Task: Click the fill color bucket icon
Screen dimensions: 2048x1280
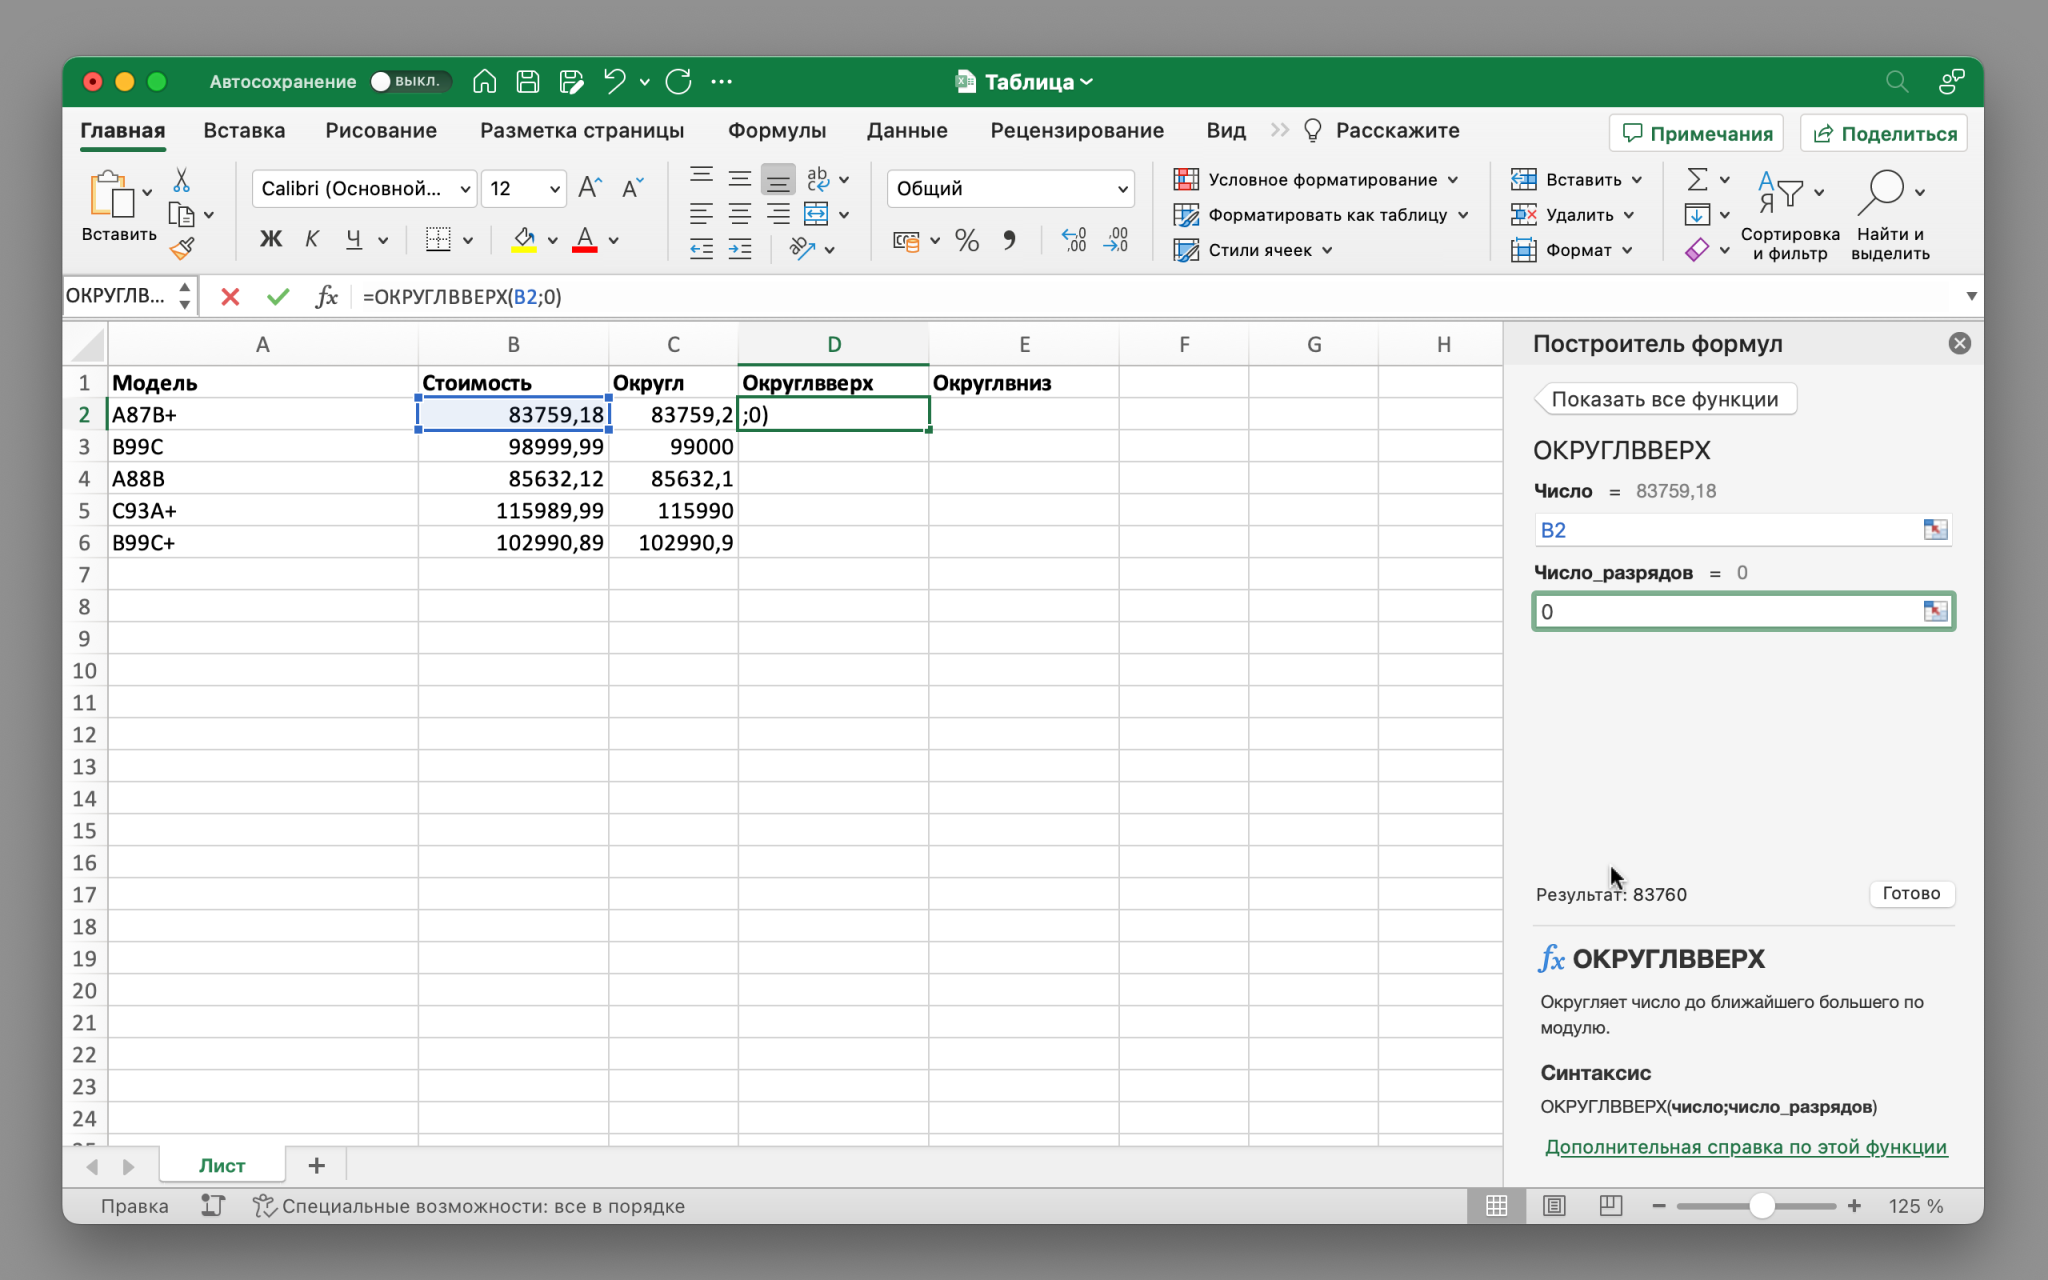Action: (x=524, y=239)
